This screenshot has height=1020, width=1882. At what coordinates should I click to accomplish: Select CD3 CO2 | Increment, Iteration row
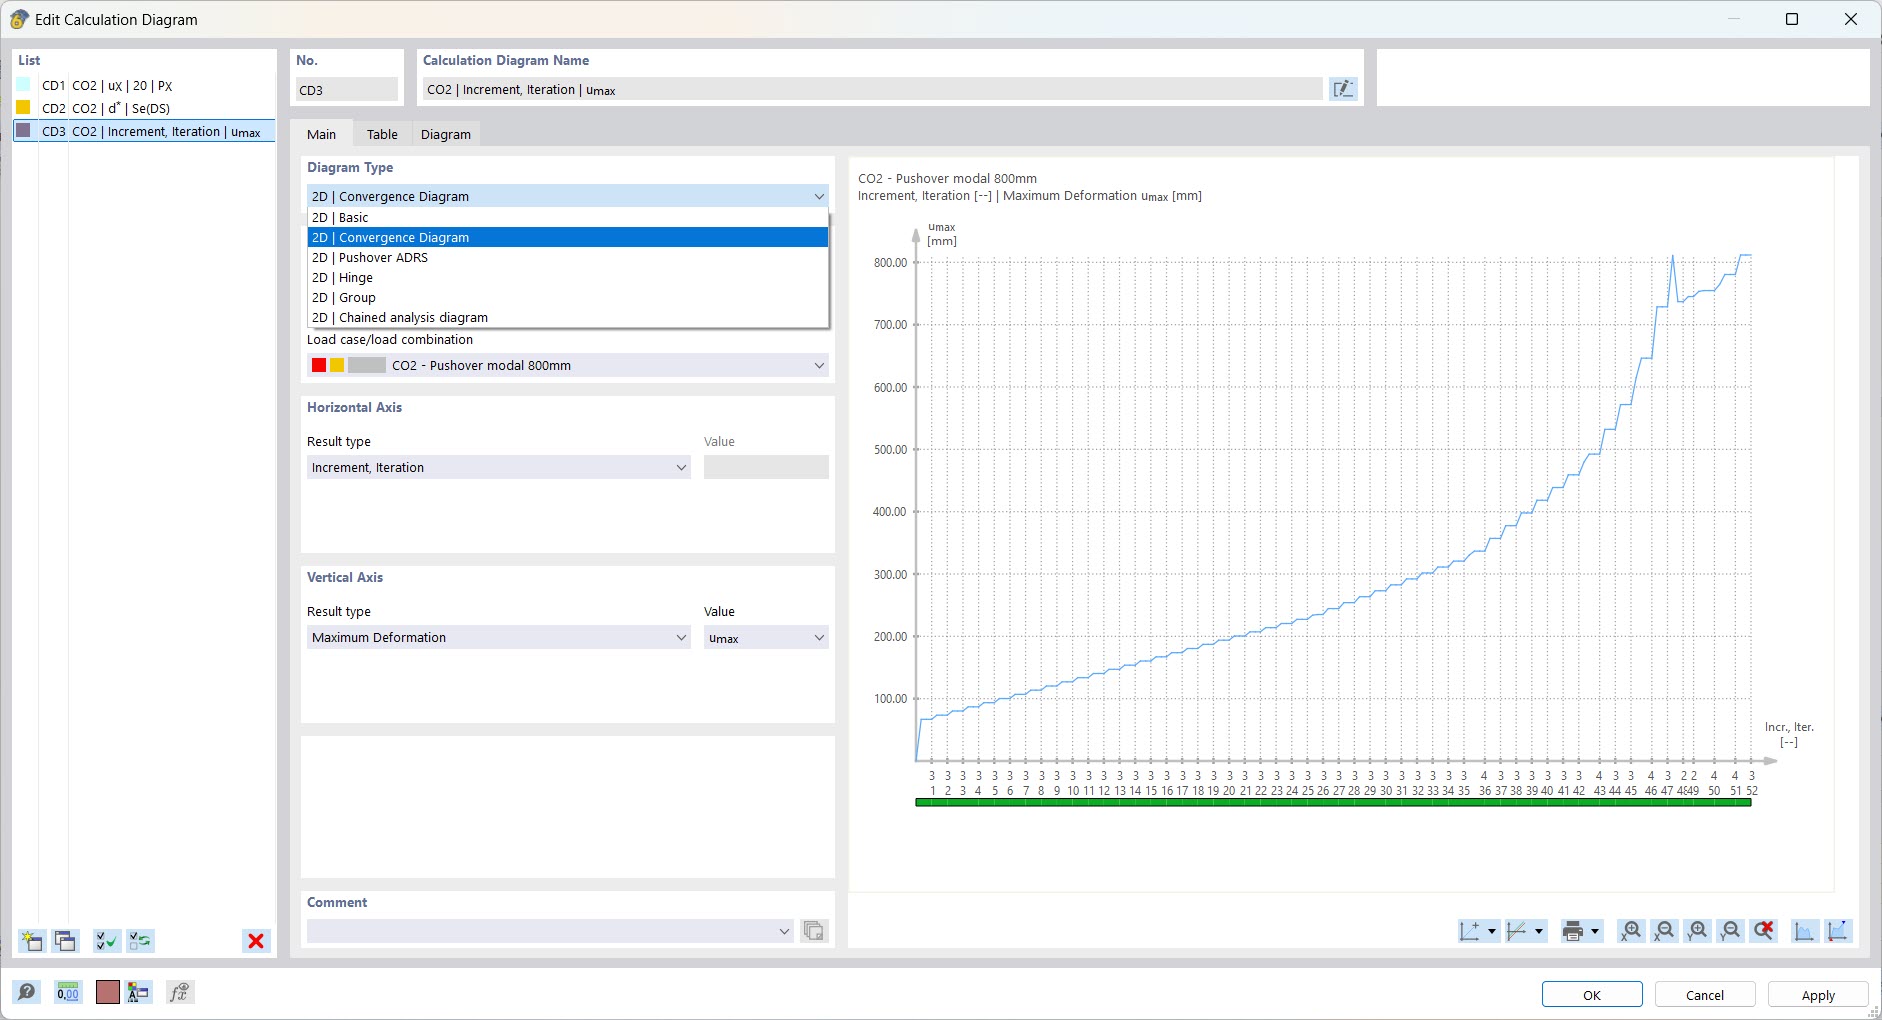144,131
